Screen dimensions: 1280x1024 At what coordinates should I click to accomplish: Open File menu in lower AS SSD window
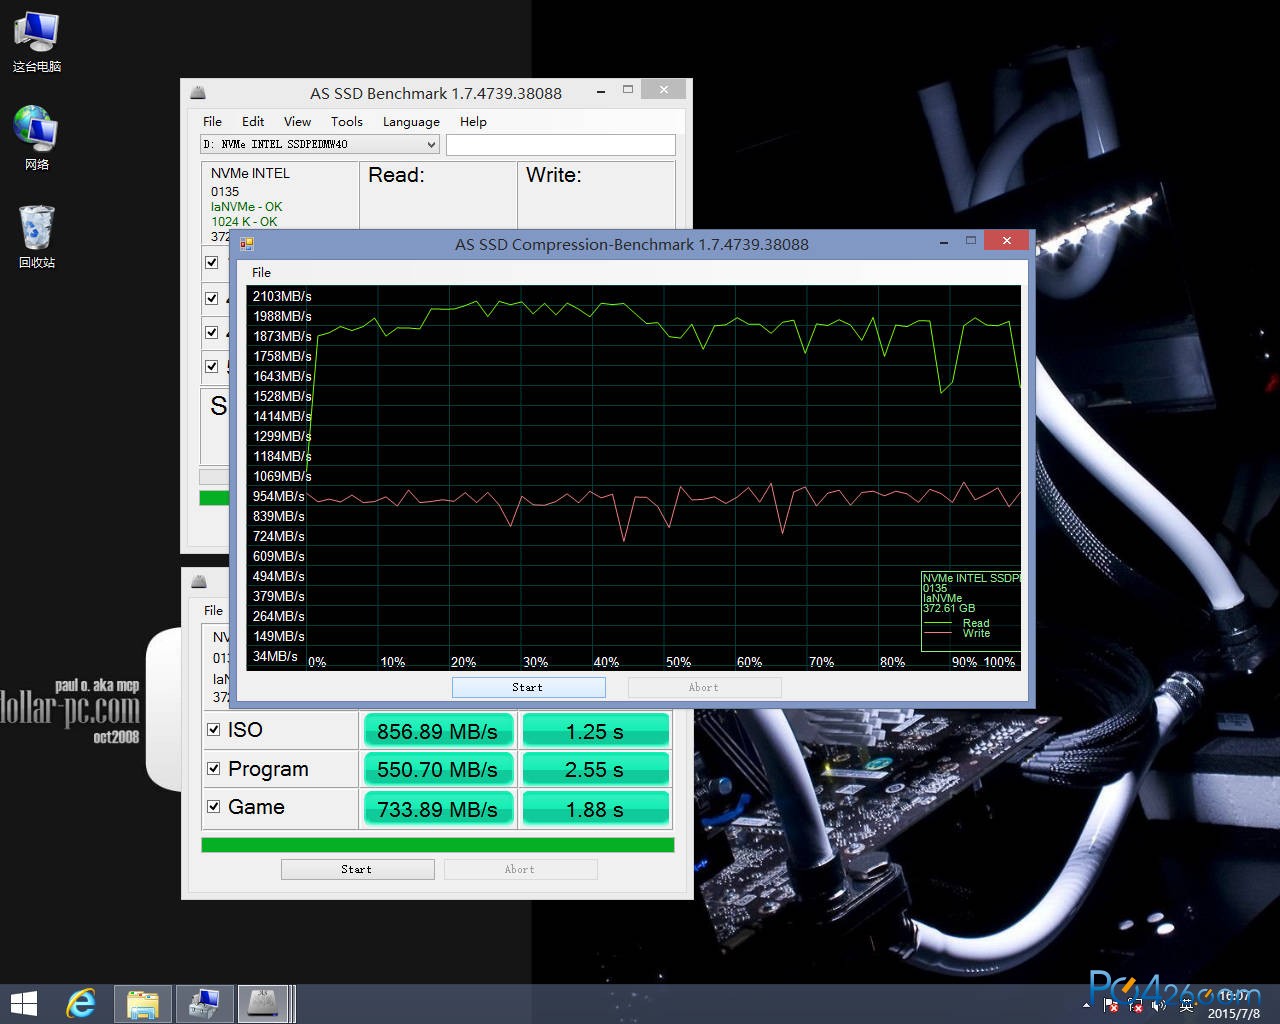213,610
